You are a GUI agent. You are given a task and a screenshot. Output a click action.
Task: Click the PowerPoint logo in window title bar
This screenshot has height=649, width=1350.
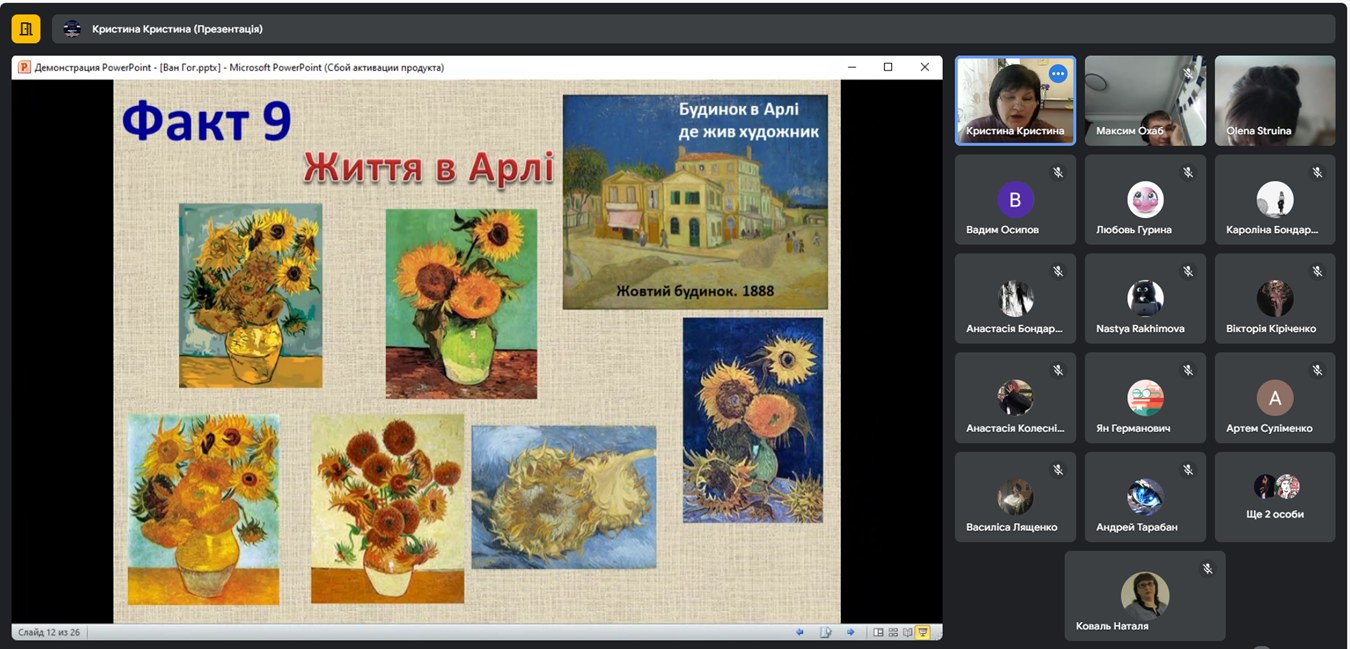pyautogui.click(x=24, y=68)
